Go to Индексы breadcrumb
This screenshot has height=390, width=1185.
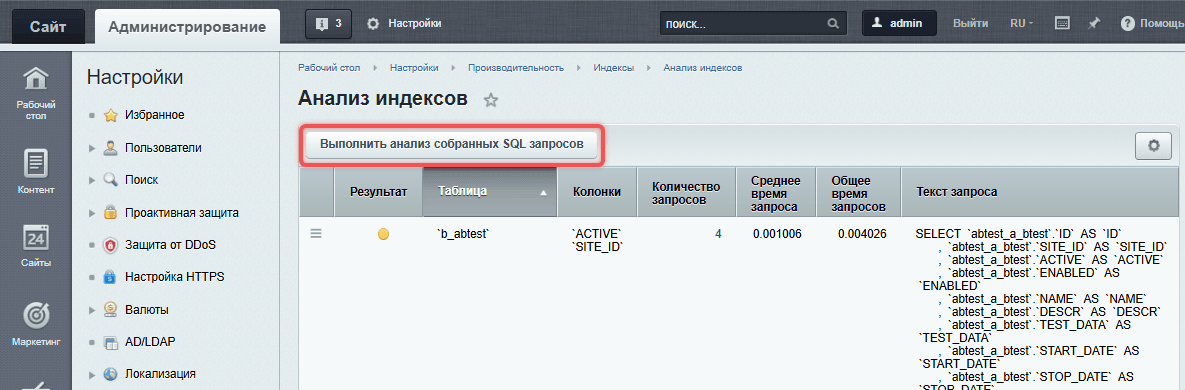coord(613,68)
